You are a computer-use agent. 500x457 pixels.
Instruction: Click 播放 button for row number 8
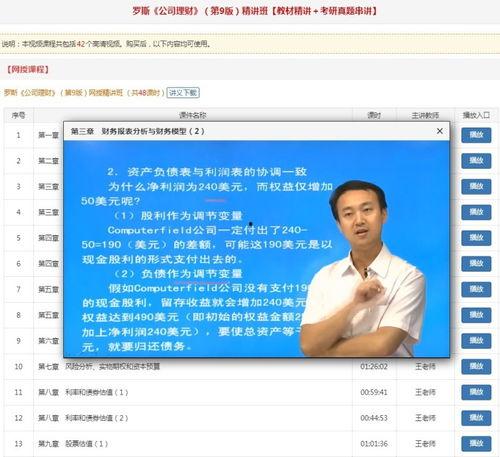tap(476, 315)
